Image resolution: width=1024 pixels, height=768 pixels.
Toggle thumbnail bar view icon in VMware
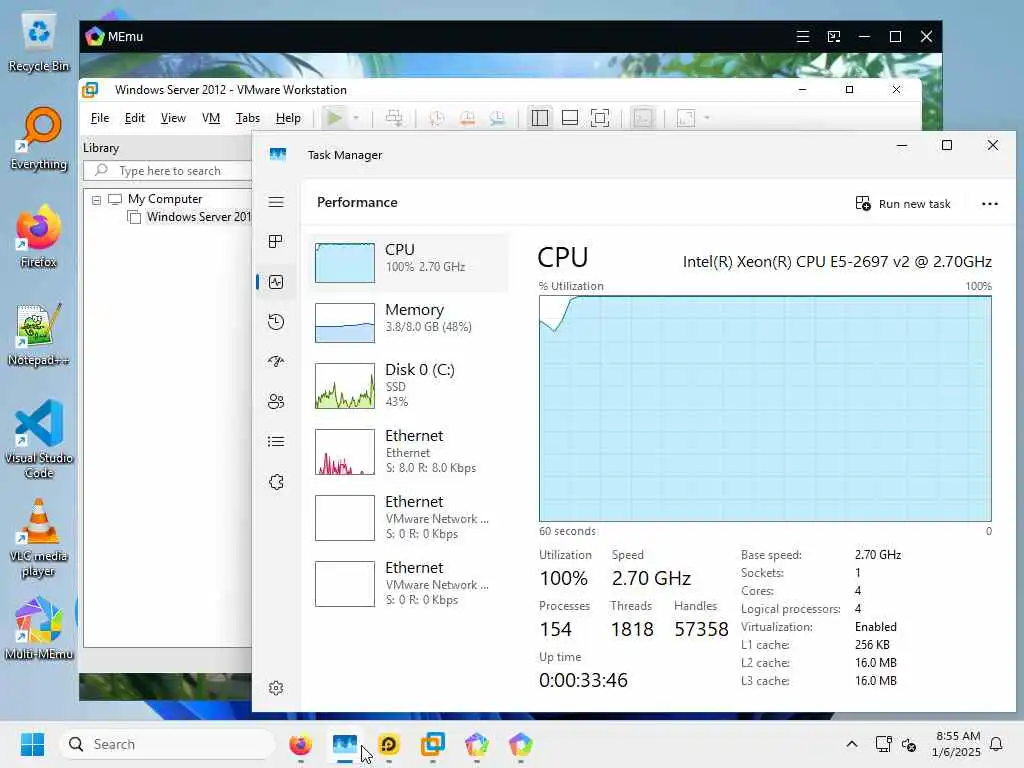(x=569, y=118)
